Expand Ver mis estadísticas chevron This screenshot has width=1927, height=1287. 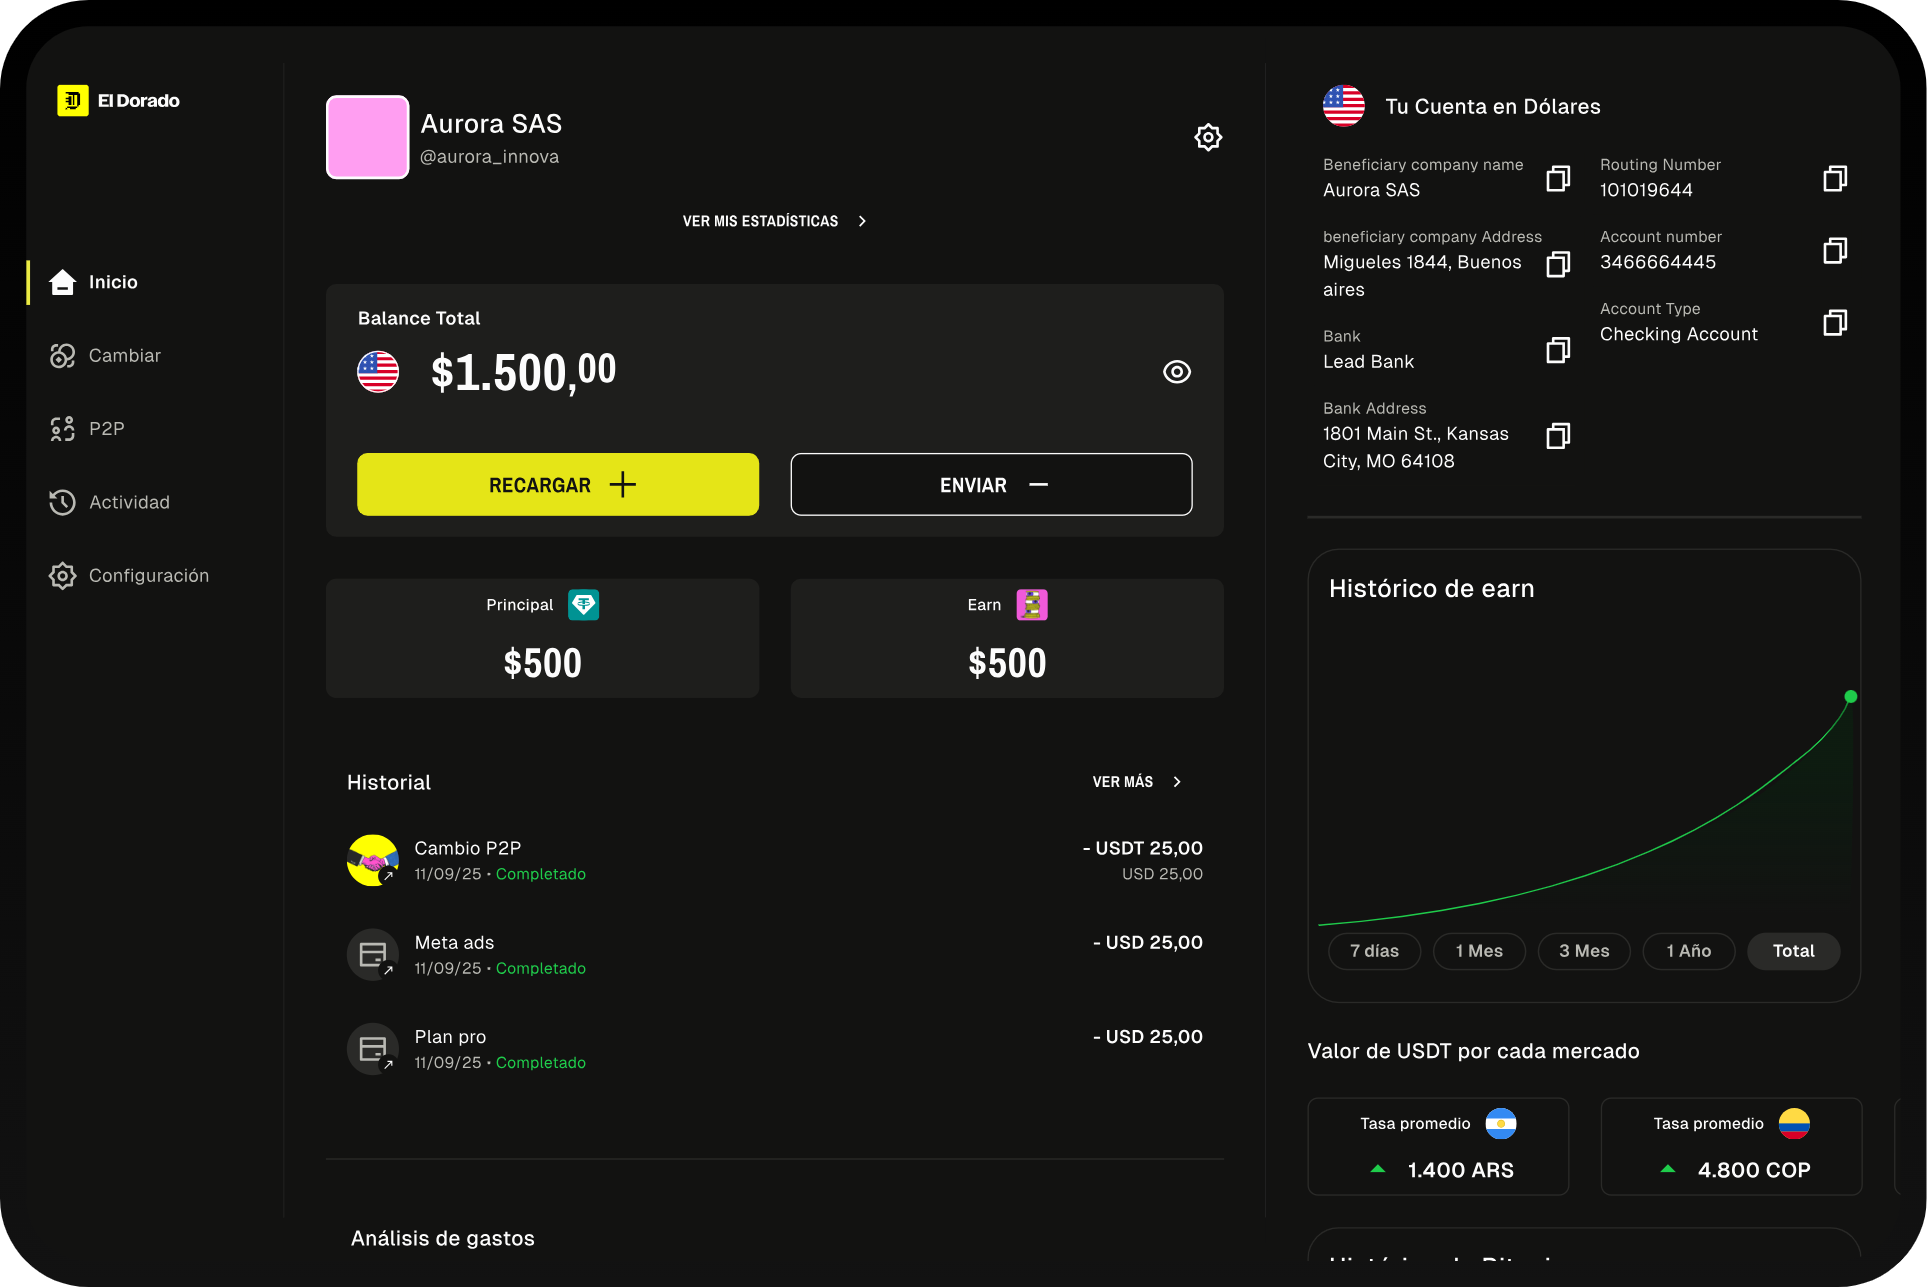862,221
